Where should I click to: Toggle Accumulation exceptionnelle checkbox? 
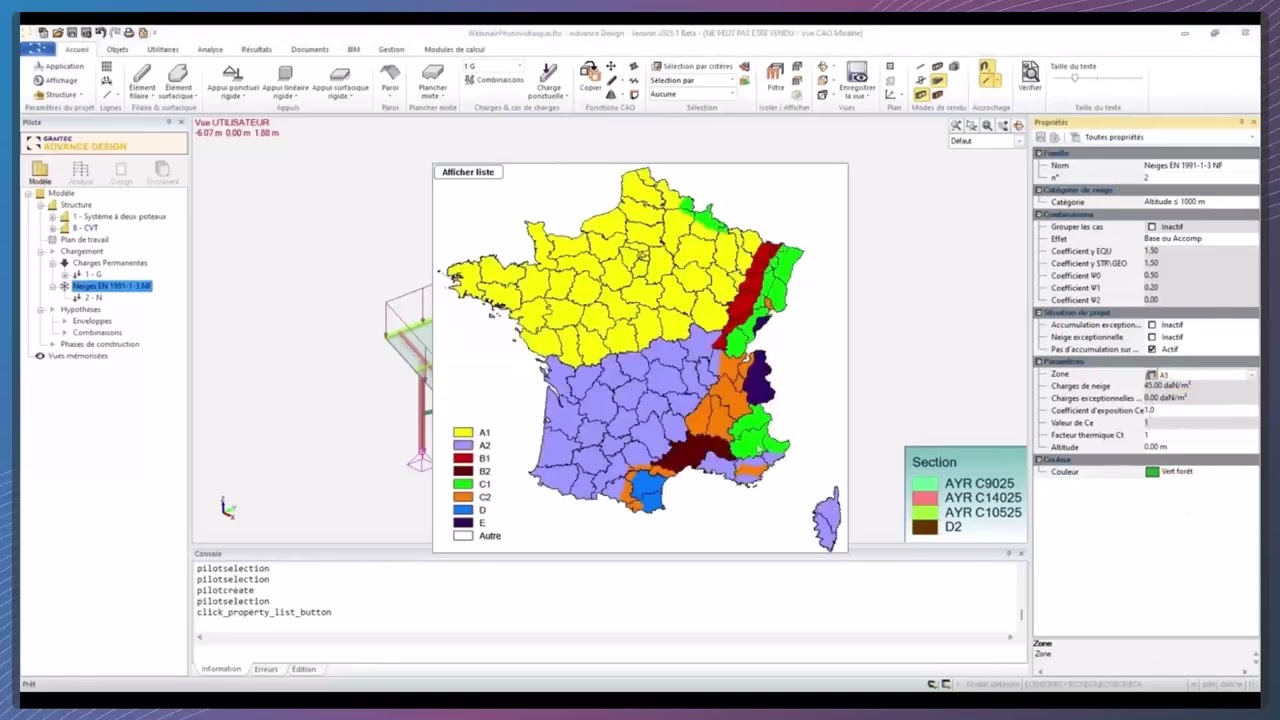(x=1152, y=325)
